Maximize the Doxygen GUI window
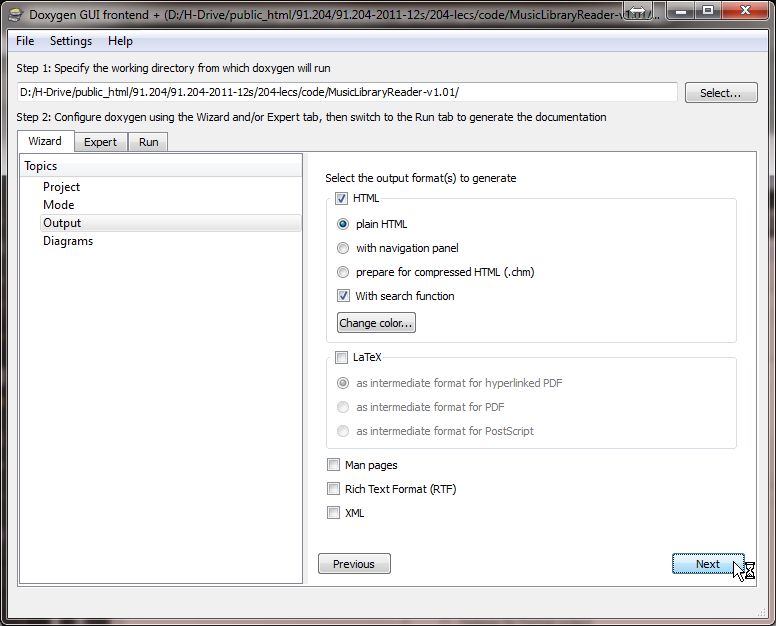This screenshot has width=776, height=626. 708,10
